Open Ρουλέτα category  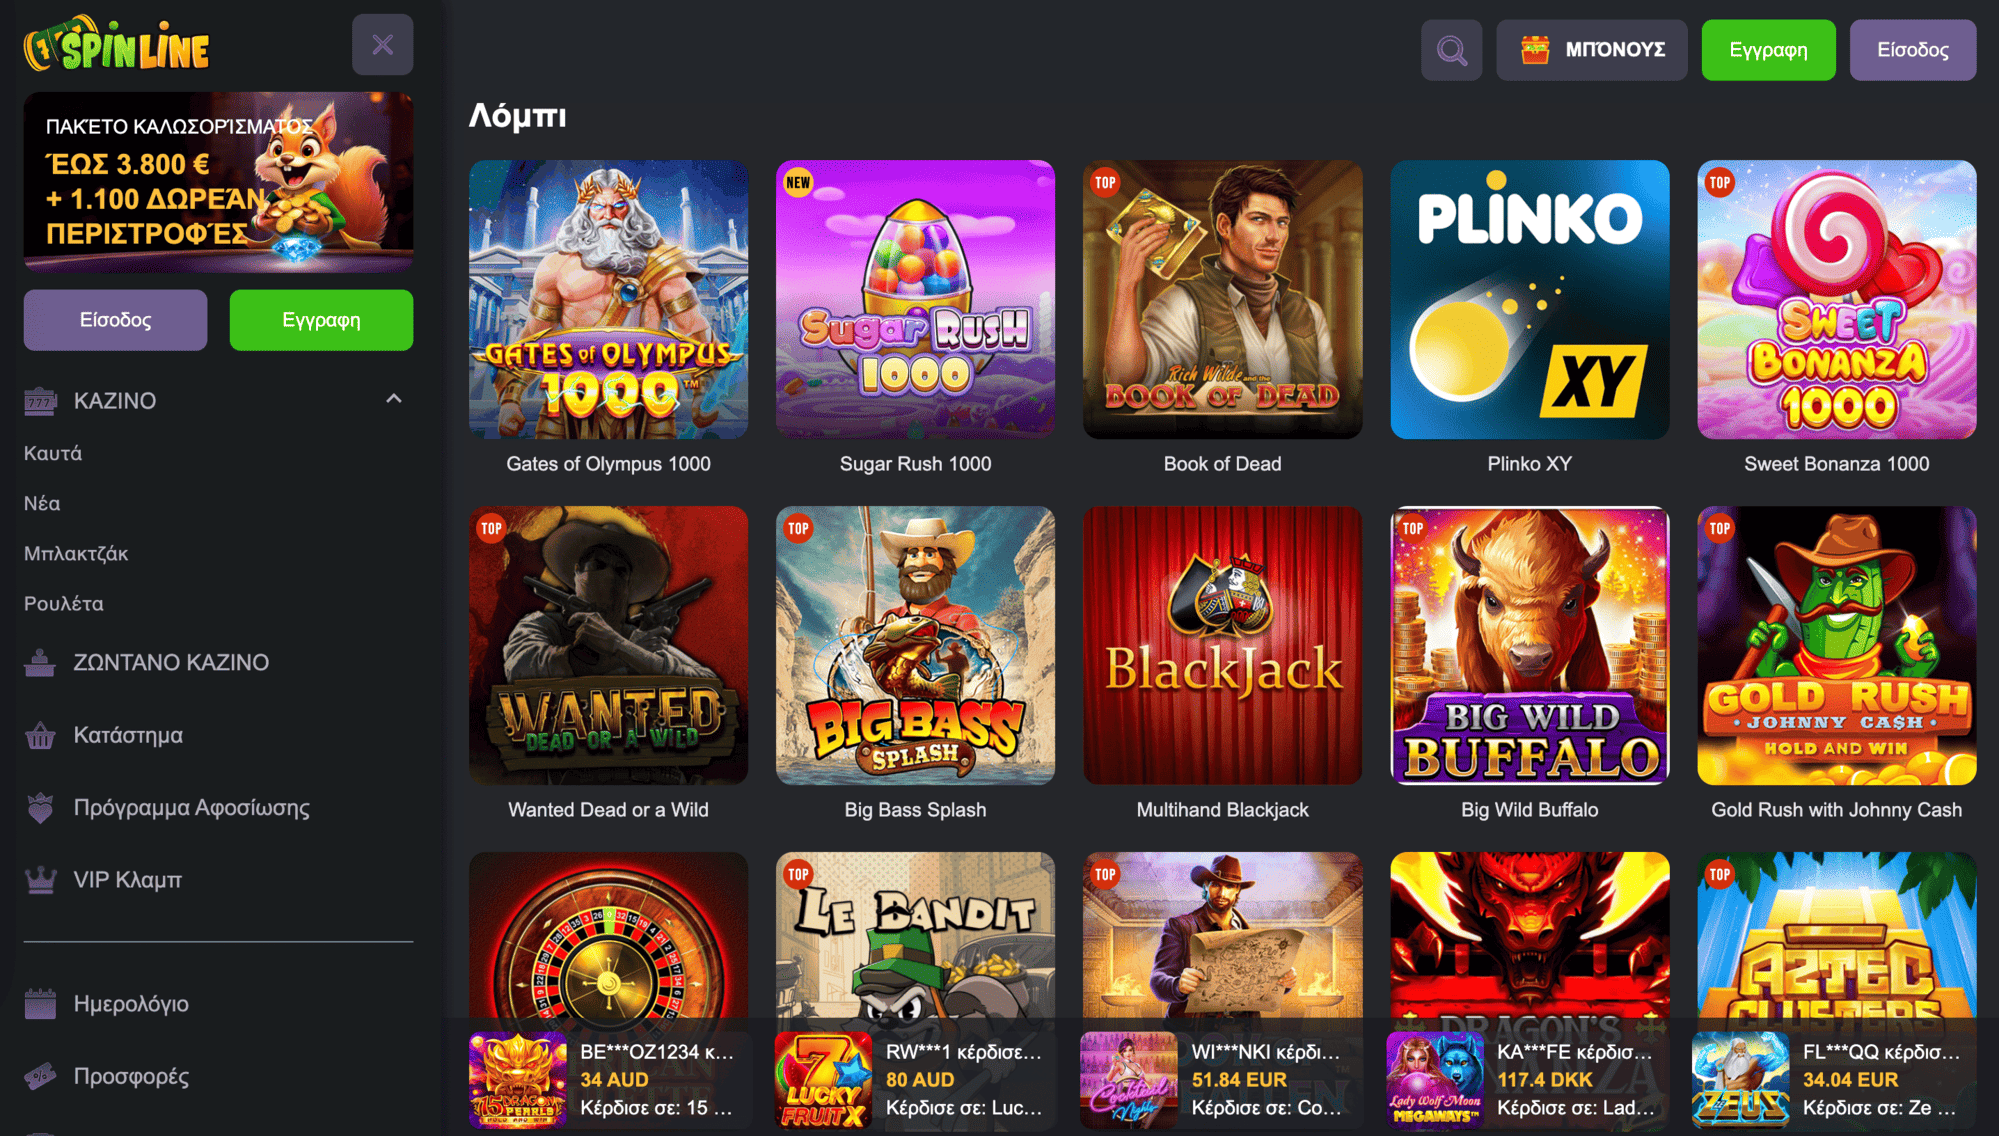tap(64, 603)
